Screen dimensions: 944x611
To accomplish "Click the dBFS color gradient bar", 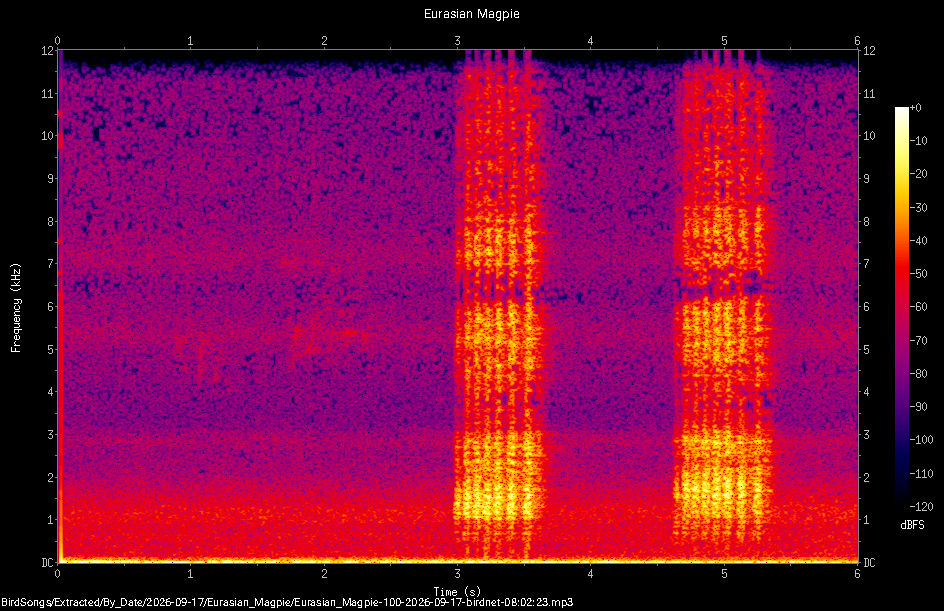I will 902,307.
